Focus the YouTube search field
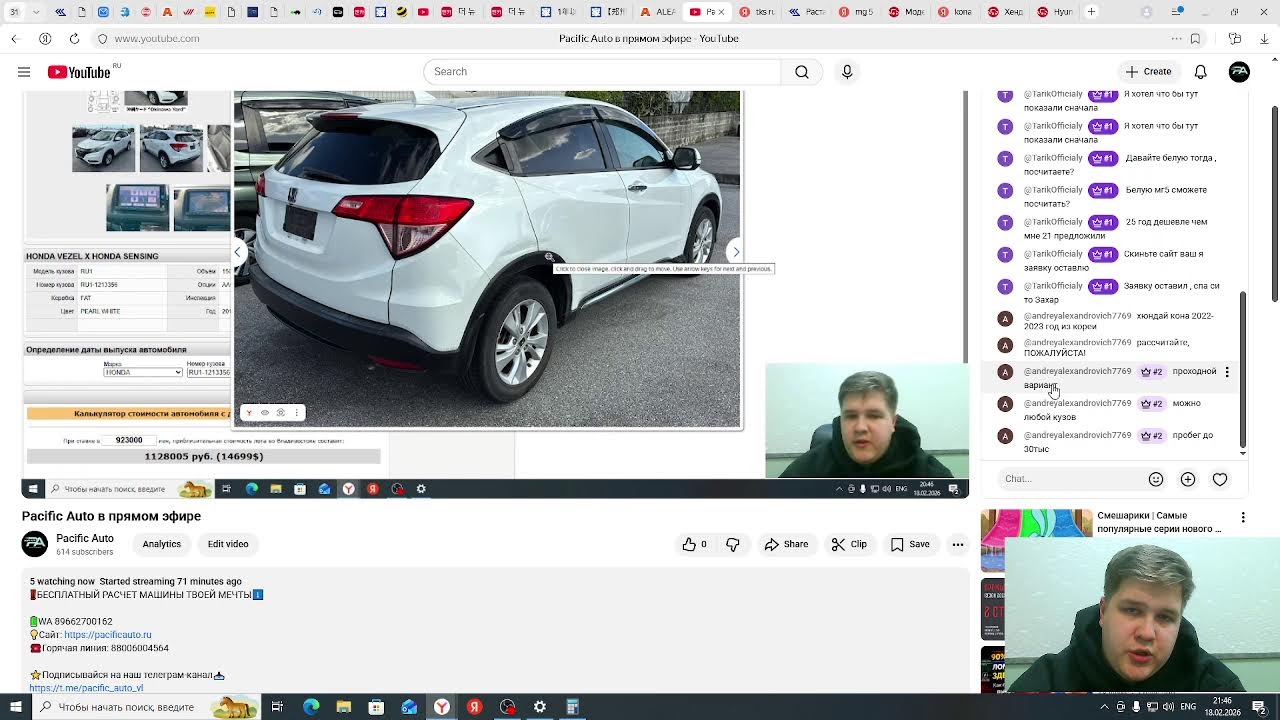 [x=602, y=72]
